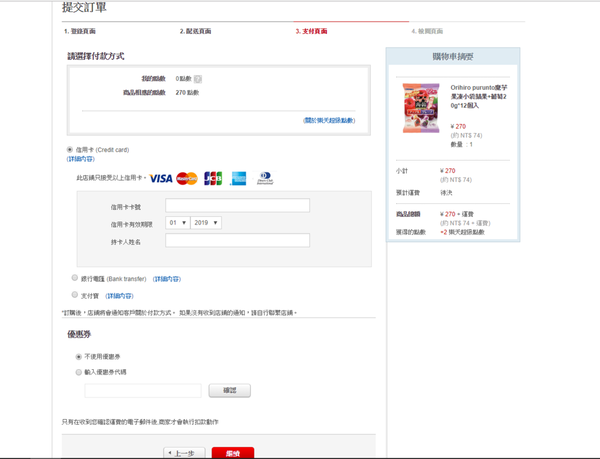Open the 關於樂天超級點數 link
This screenshot has width=600, height=459.
[329, 120]
